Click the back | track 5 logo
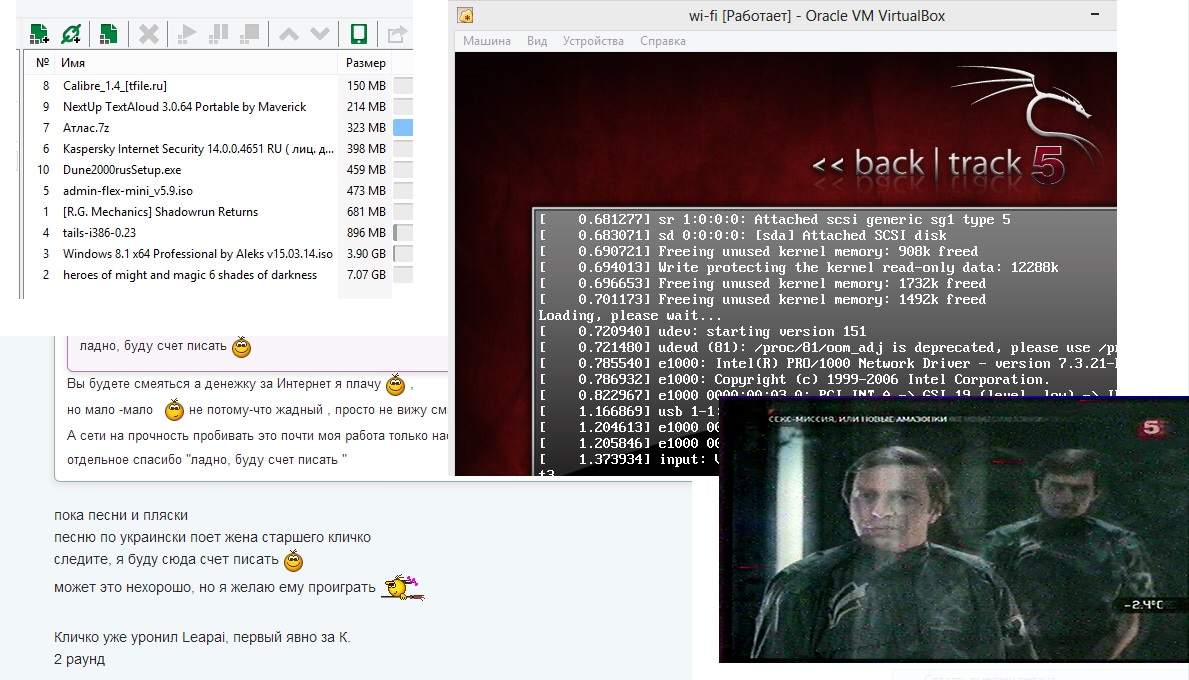1189x680 pixels. [939, 165]
